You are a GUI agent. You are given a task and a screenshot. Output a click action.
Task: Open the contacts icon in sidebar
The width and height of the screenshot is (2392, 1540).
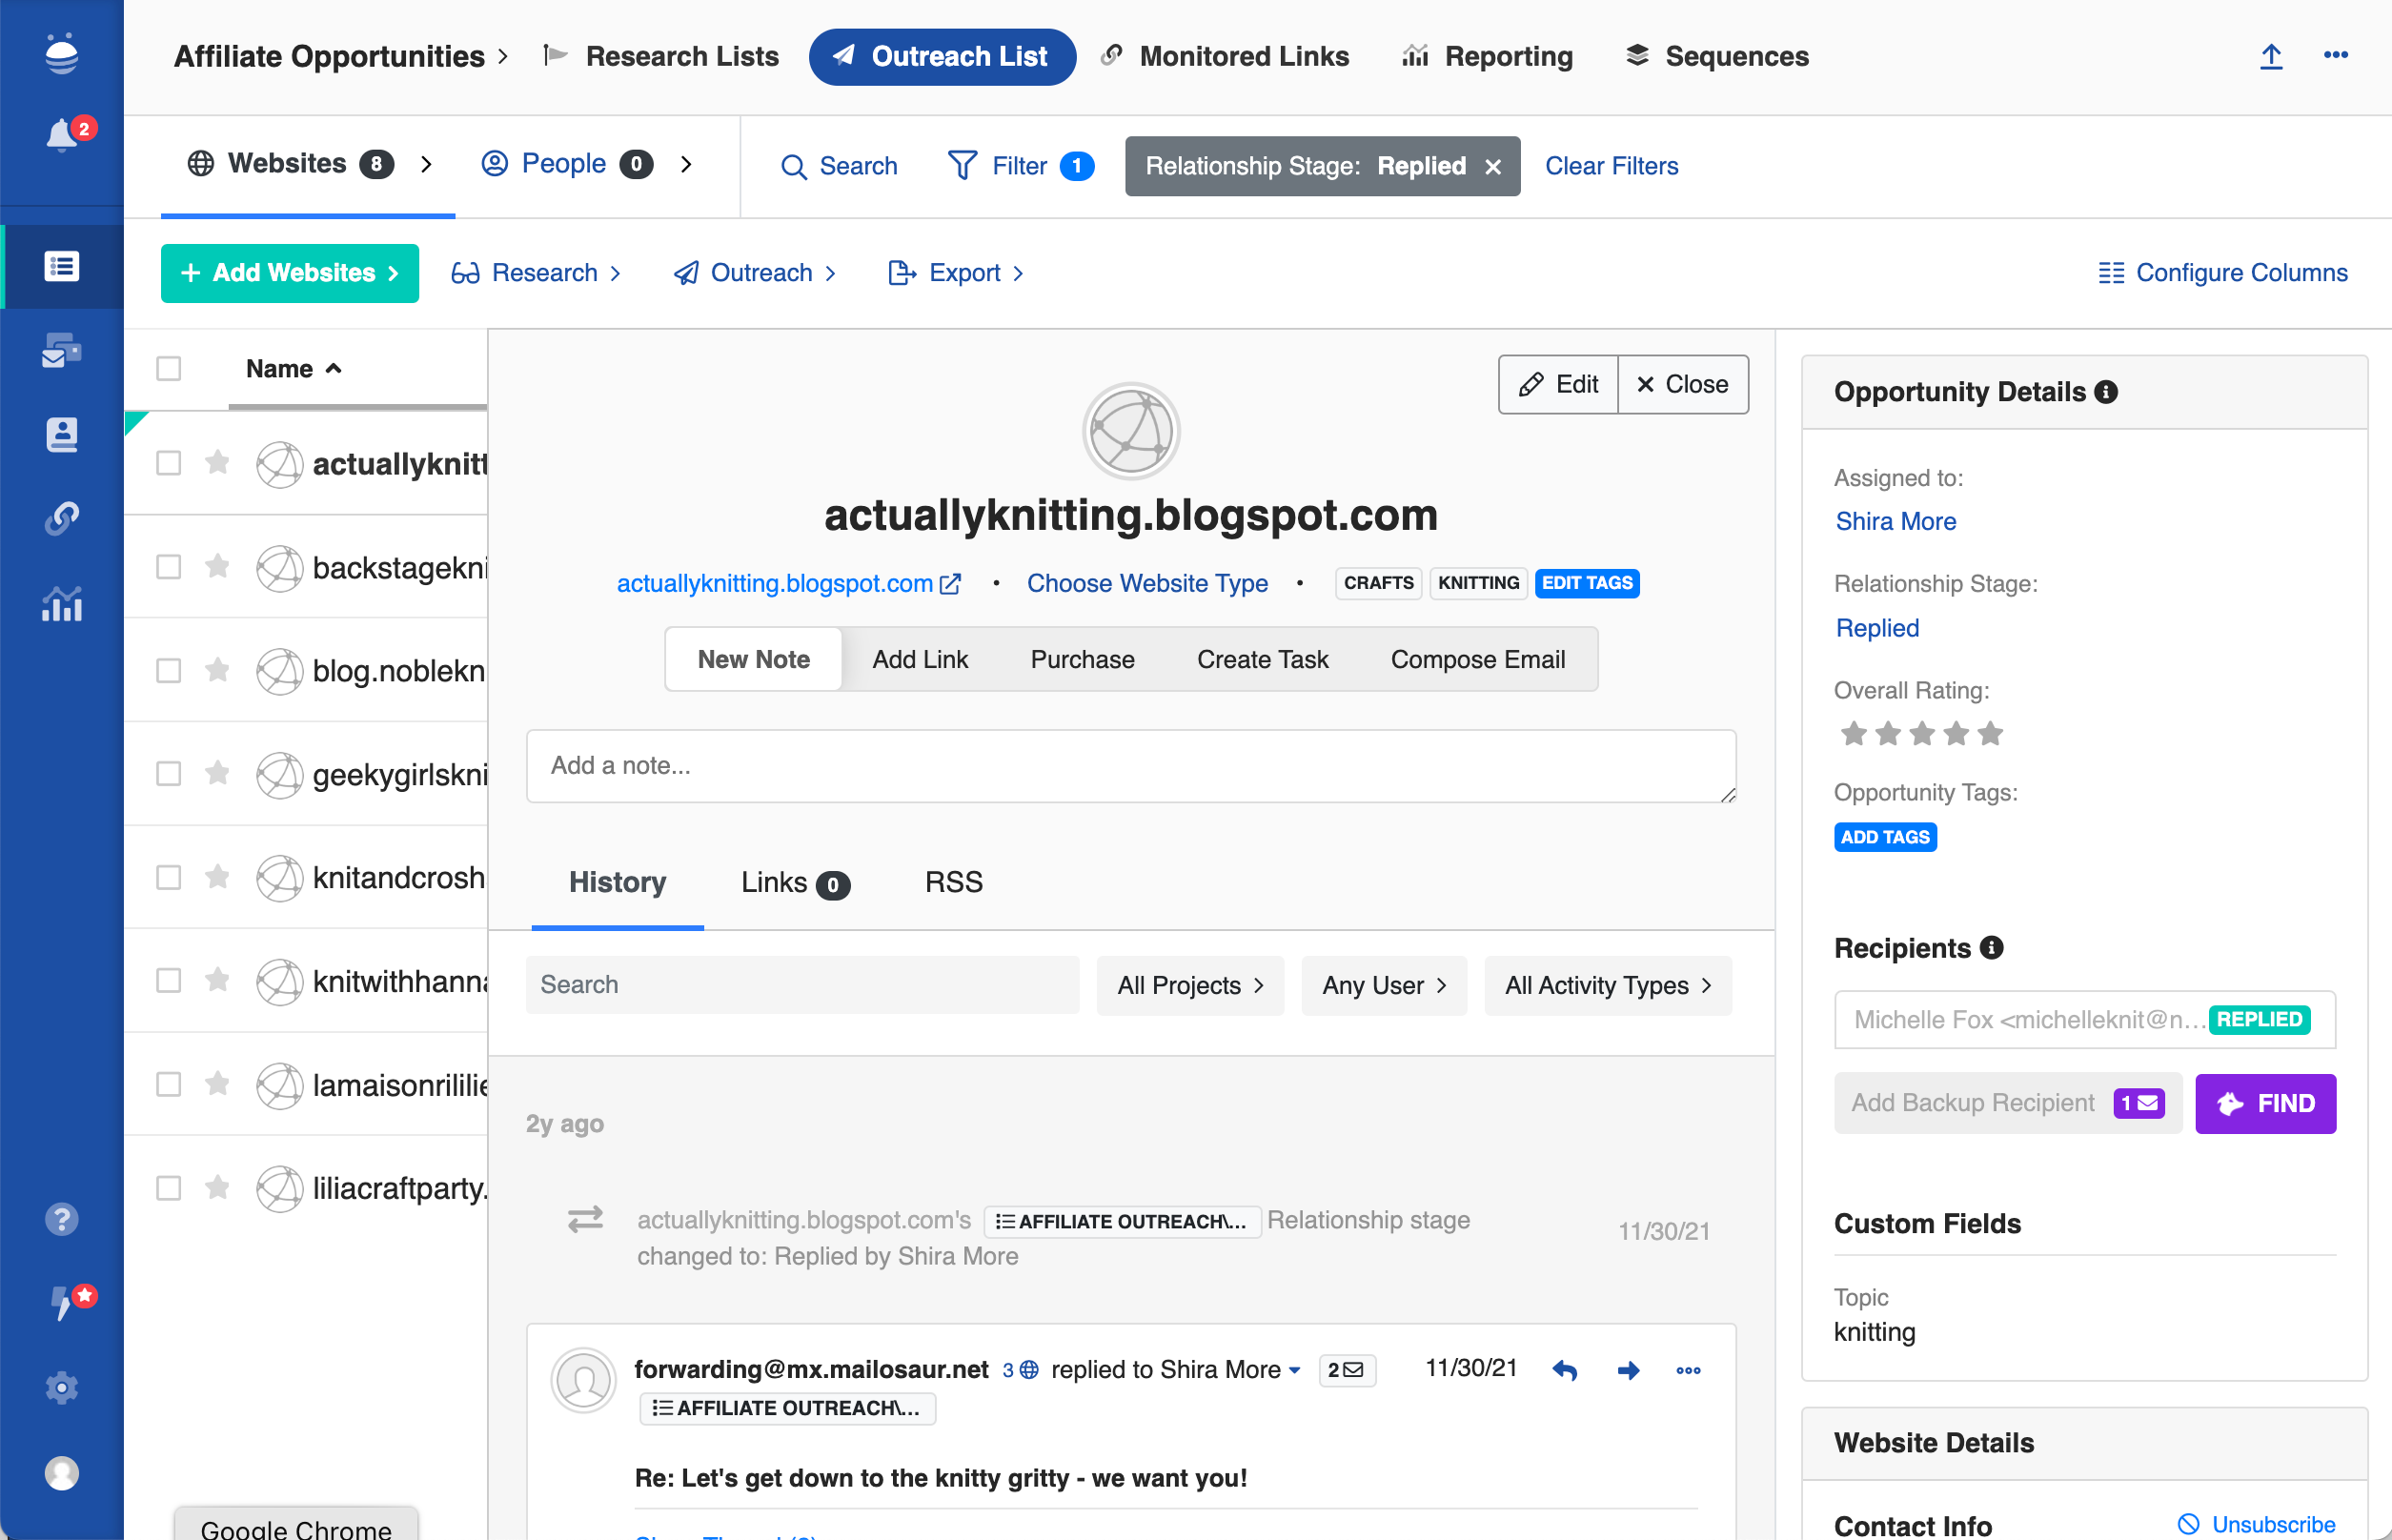(x=61, y=434)
